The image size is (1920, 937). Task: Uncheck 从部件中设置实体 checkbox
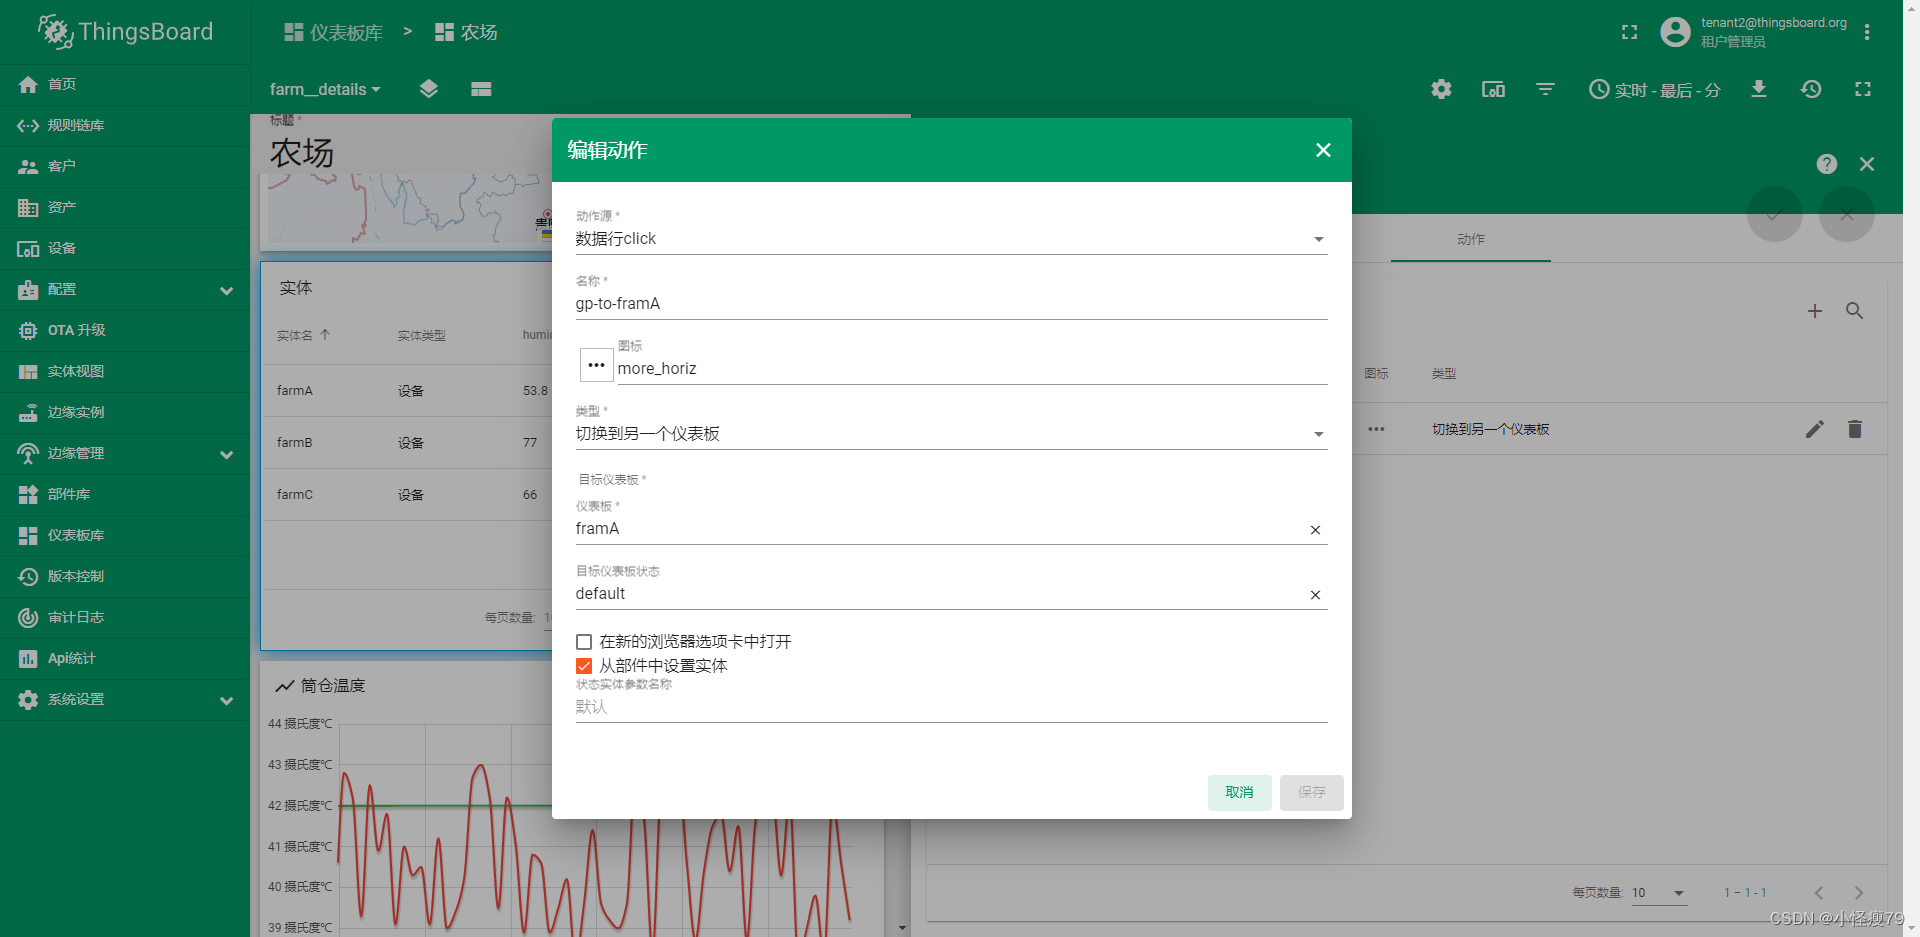coord(584,666)
